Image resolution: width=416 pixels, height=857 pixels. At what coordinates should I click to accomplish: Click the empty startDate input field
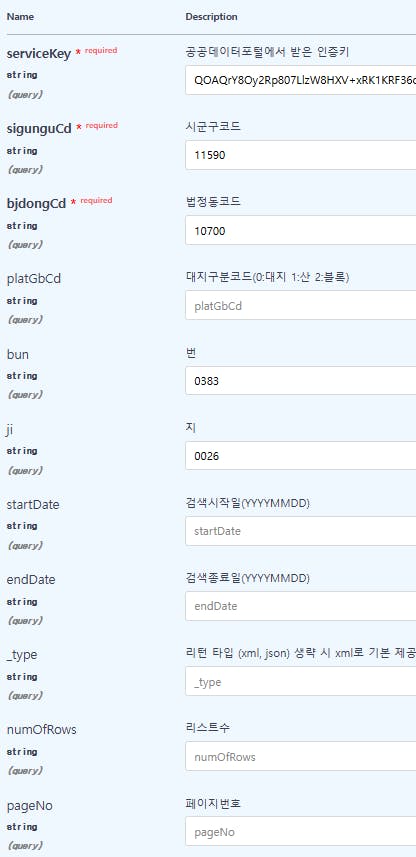point(301,531)
